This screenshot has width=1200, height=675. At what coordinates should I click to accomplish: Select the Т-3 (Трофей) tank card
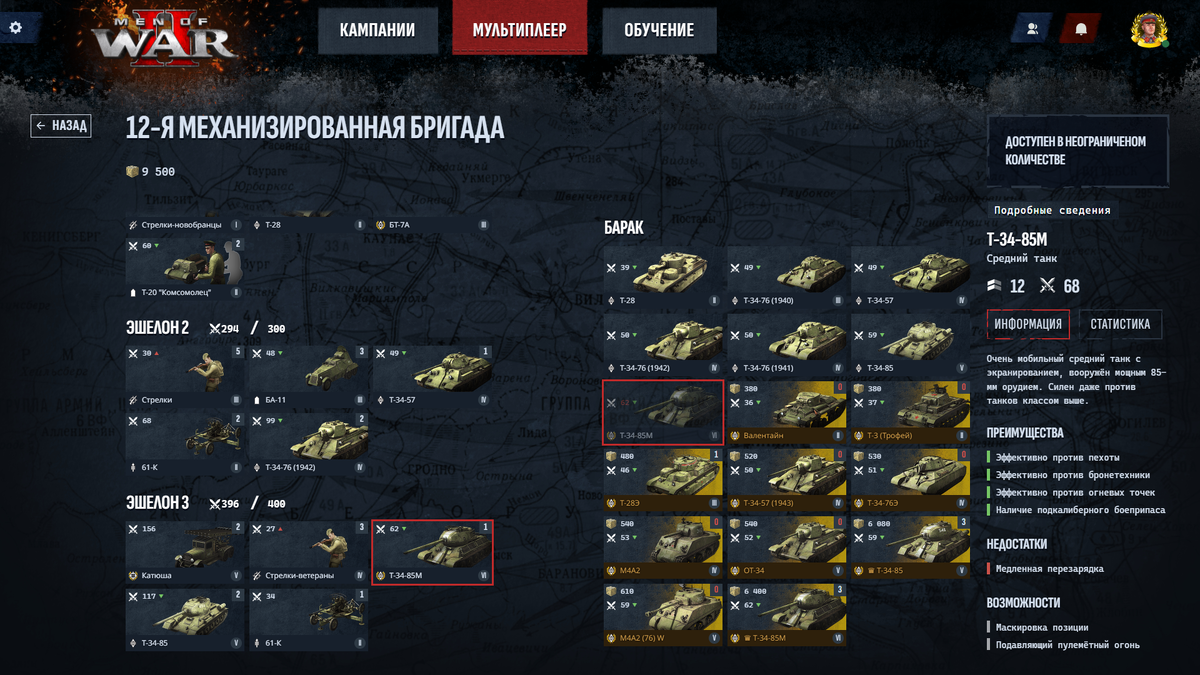[910, 411]
